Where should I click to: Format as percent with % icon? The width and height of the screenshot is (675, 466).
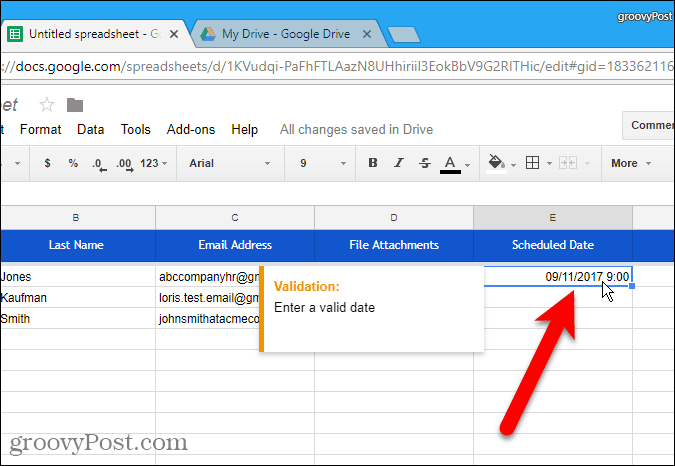(73, 163)
